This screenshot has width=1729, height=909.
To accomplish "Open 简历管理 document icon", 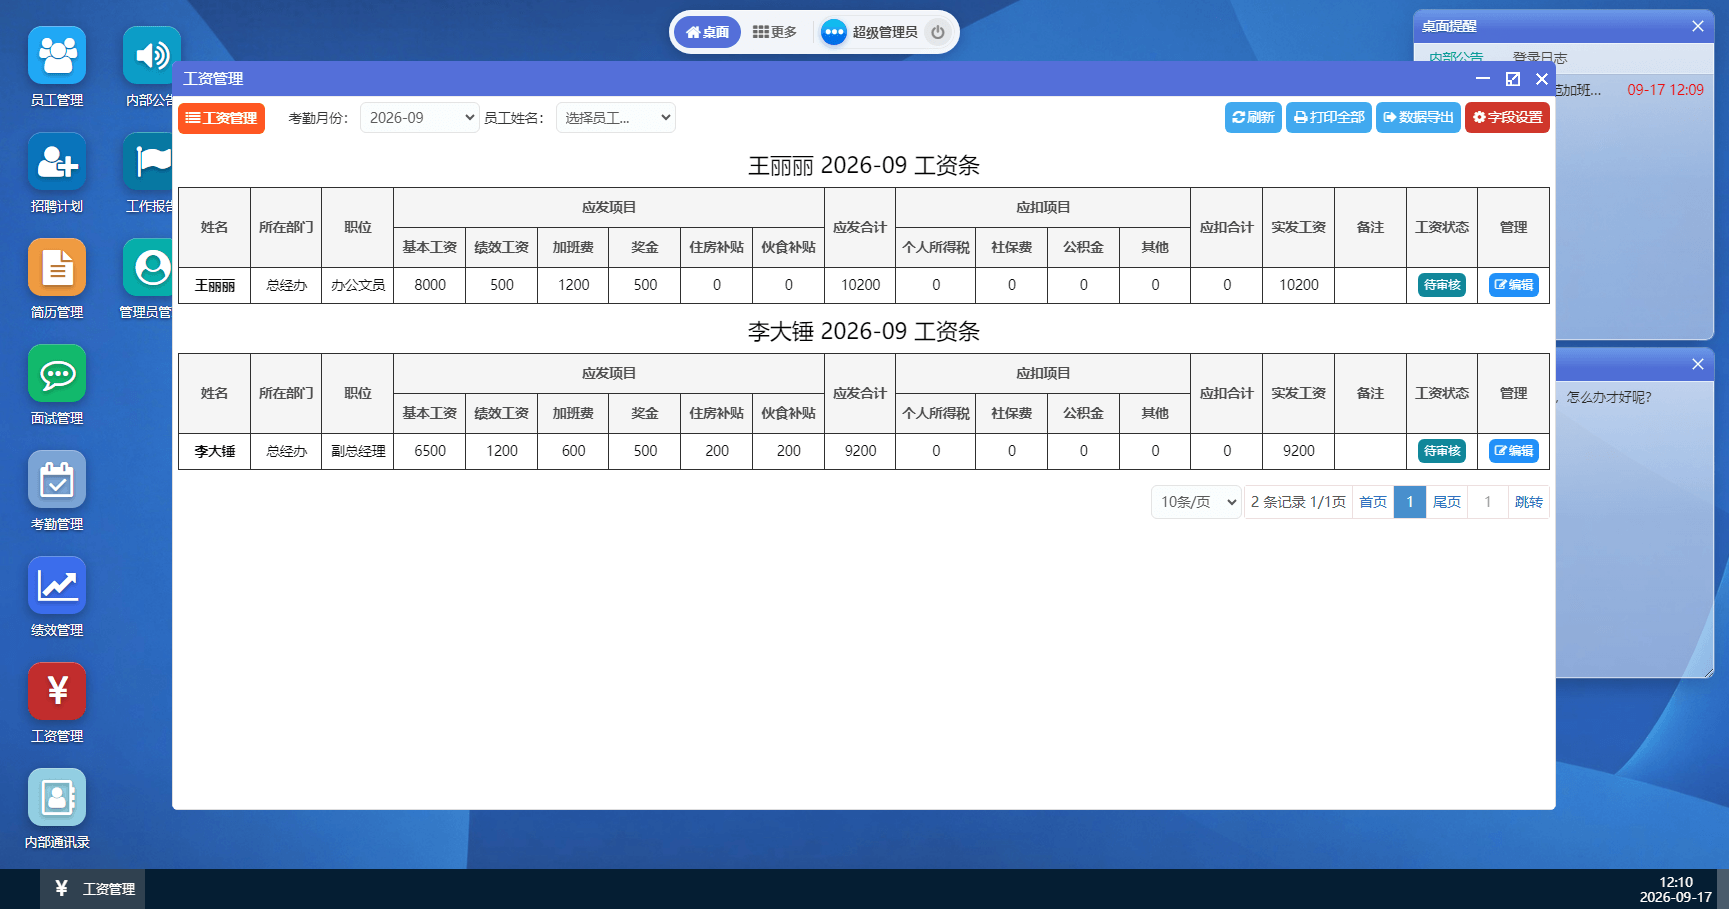I will point(57,267).
